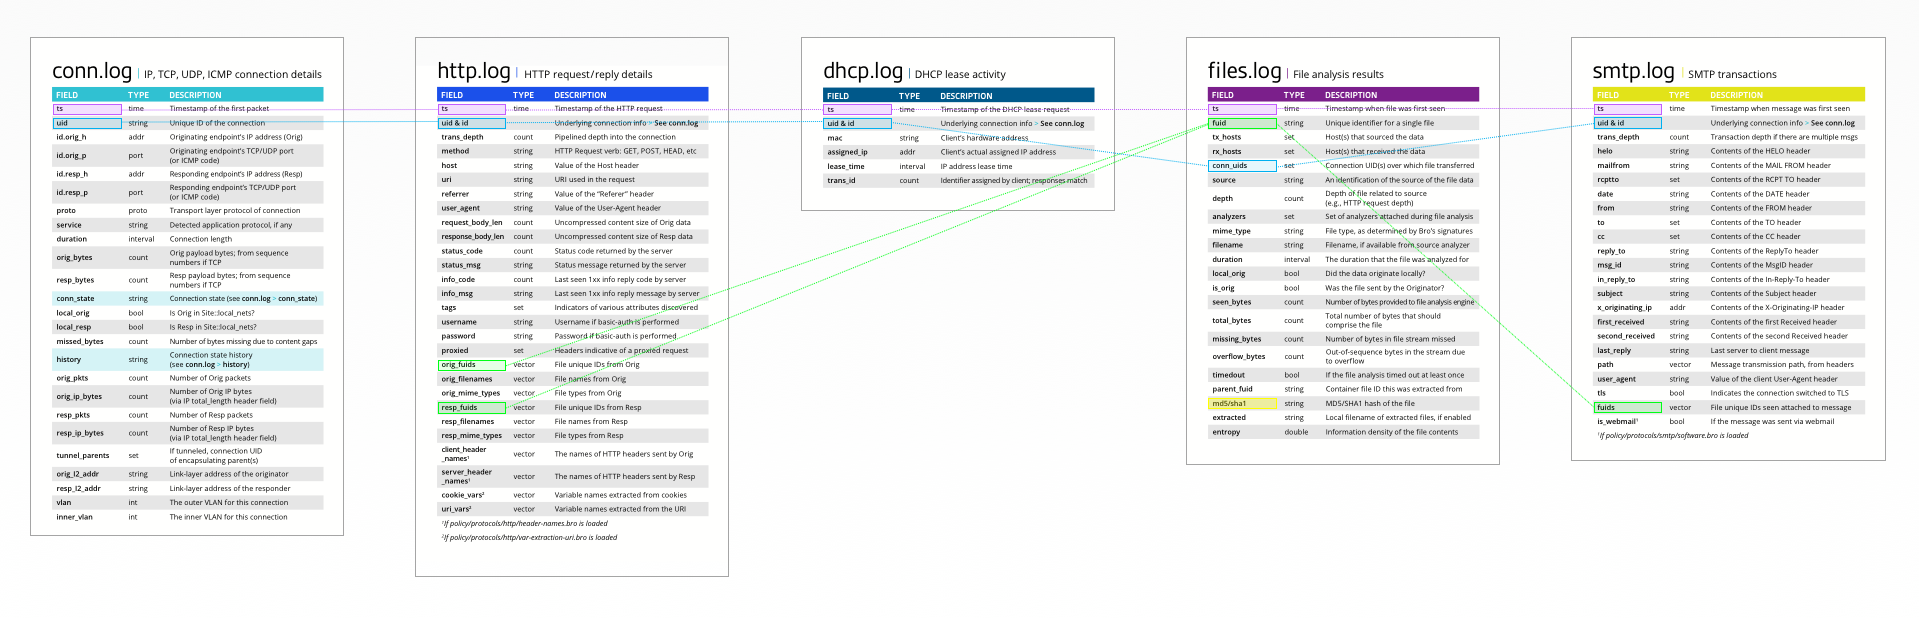The height and width of the screenshot is (618, 1919).
Task: Select the yellow md5/sha1 field in files.log
Action: pyautogui.click(x=1242, y=404)
